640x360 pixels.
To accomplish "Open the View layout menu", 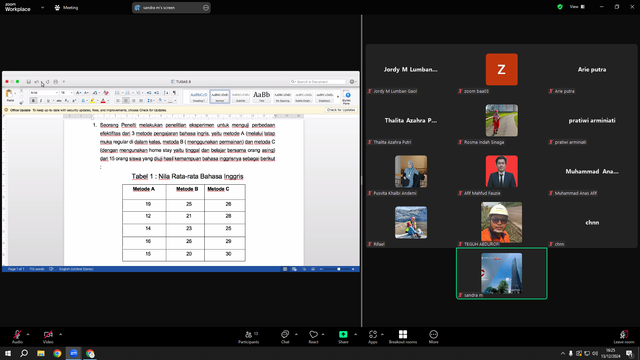I will point(577,7).
